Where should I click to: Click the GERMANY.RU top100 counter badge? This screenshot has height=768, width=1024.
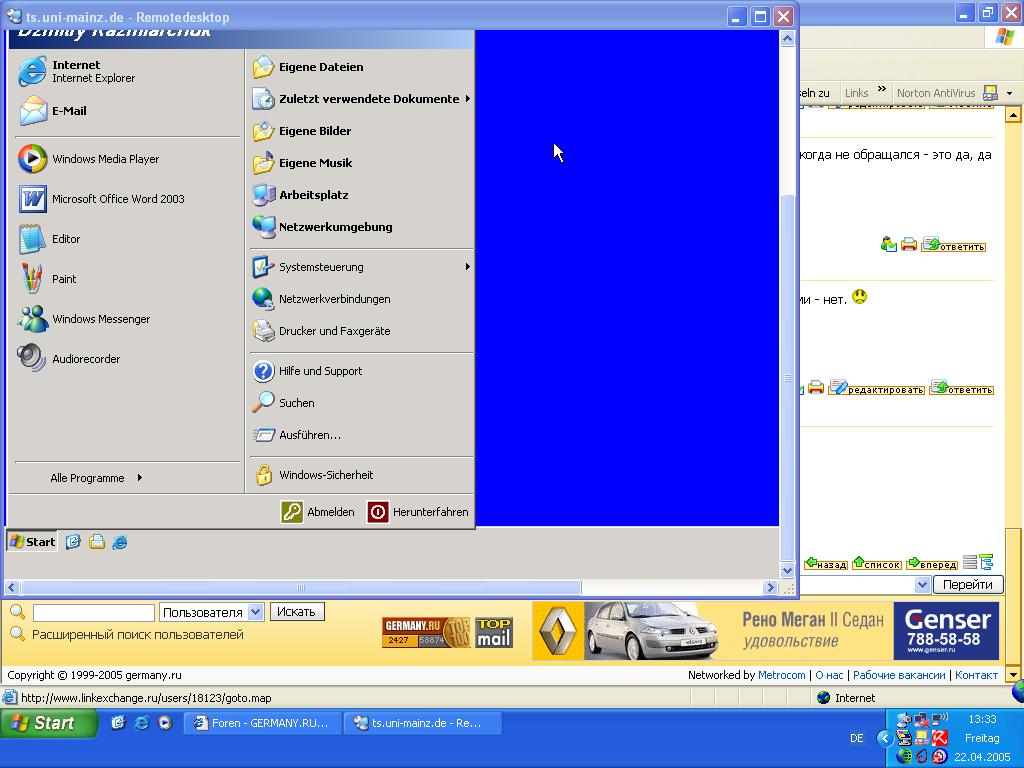[426, 632]
